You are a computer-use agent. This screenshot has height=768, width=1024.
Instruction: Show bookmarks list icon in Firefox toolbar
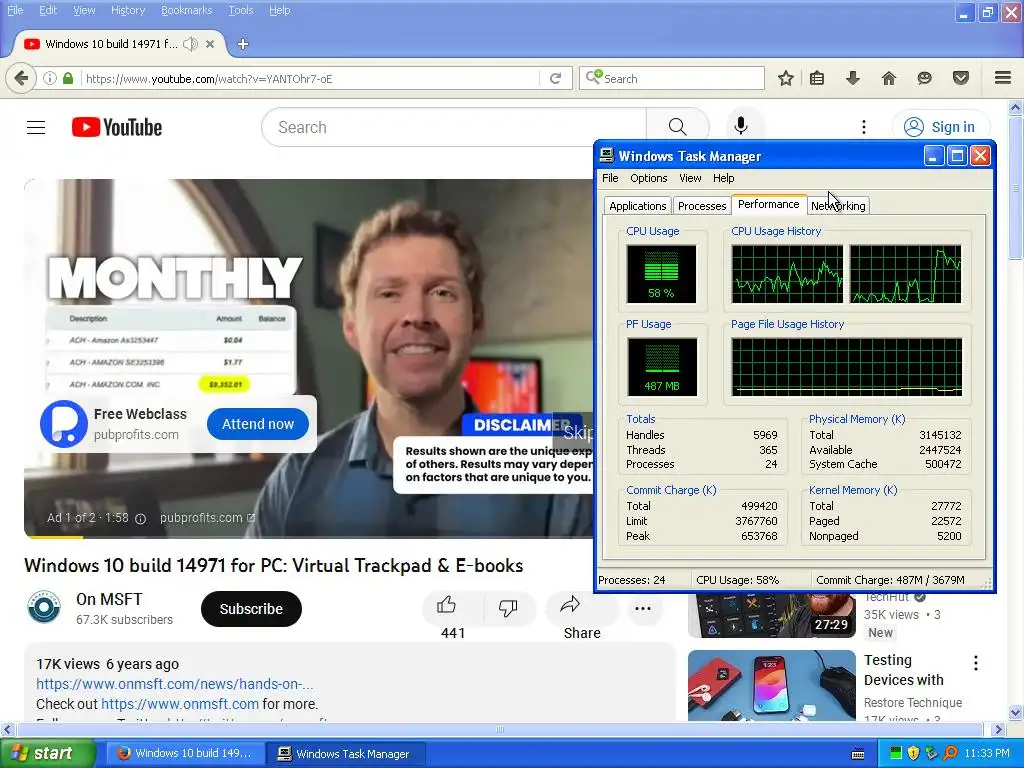pyautogui.click(x=817, y=78)
